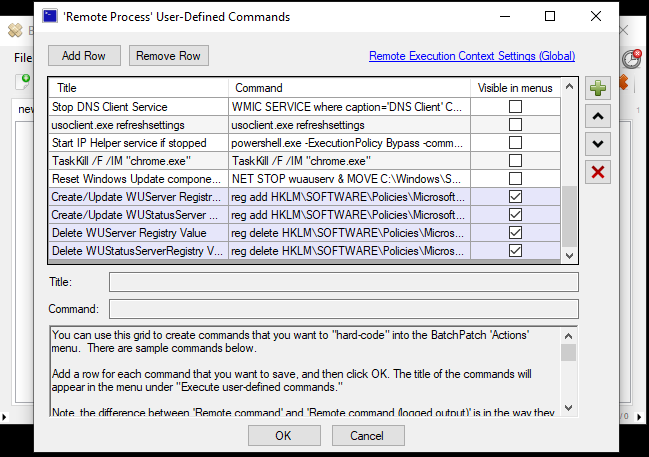649x457 pixels.
Task: Click into the Command input field
Action: pos(344,309)
